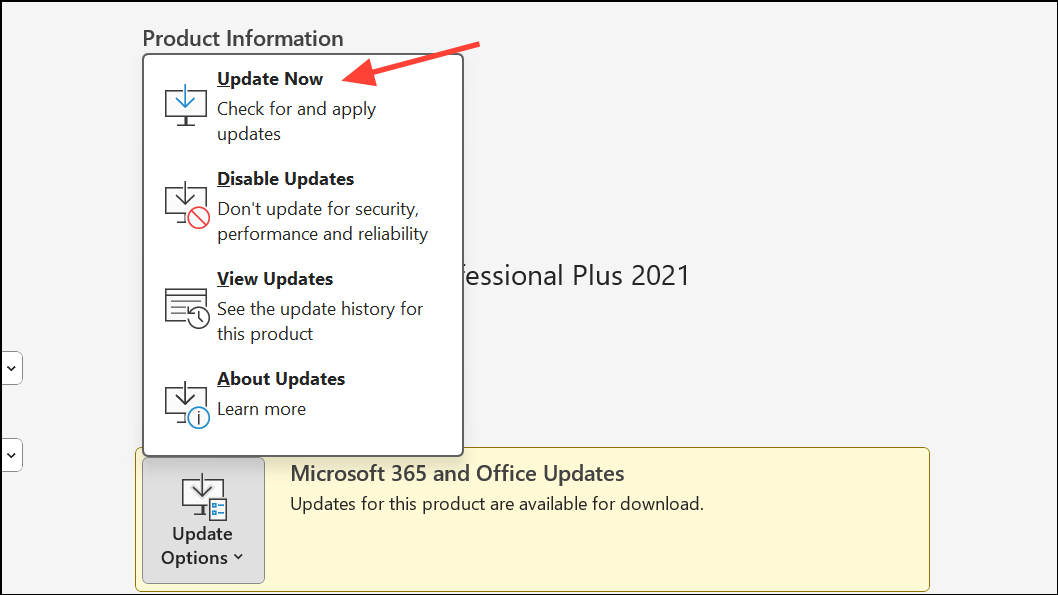The width and height of the screenshot is (1058, 595).
Task: Click the Disable Updates icon with red prohibition sign
Action: (186, 205)
